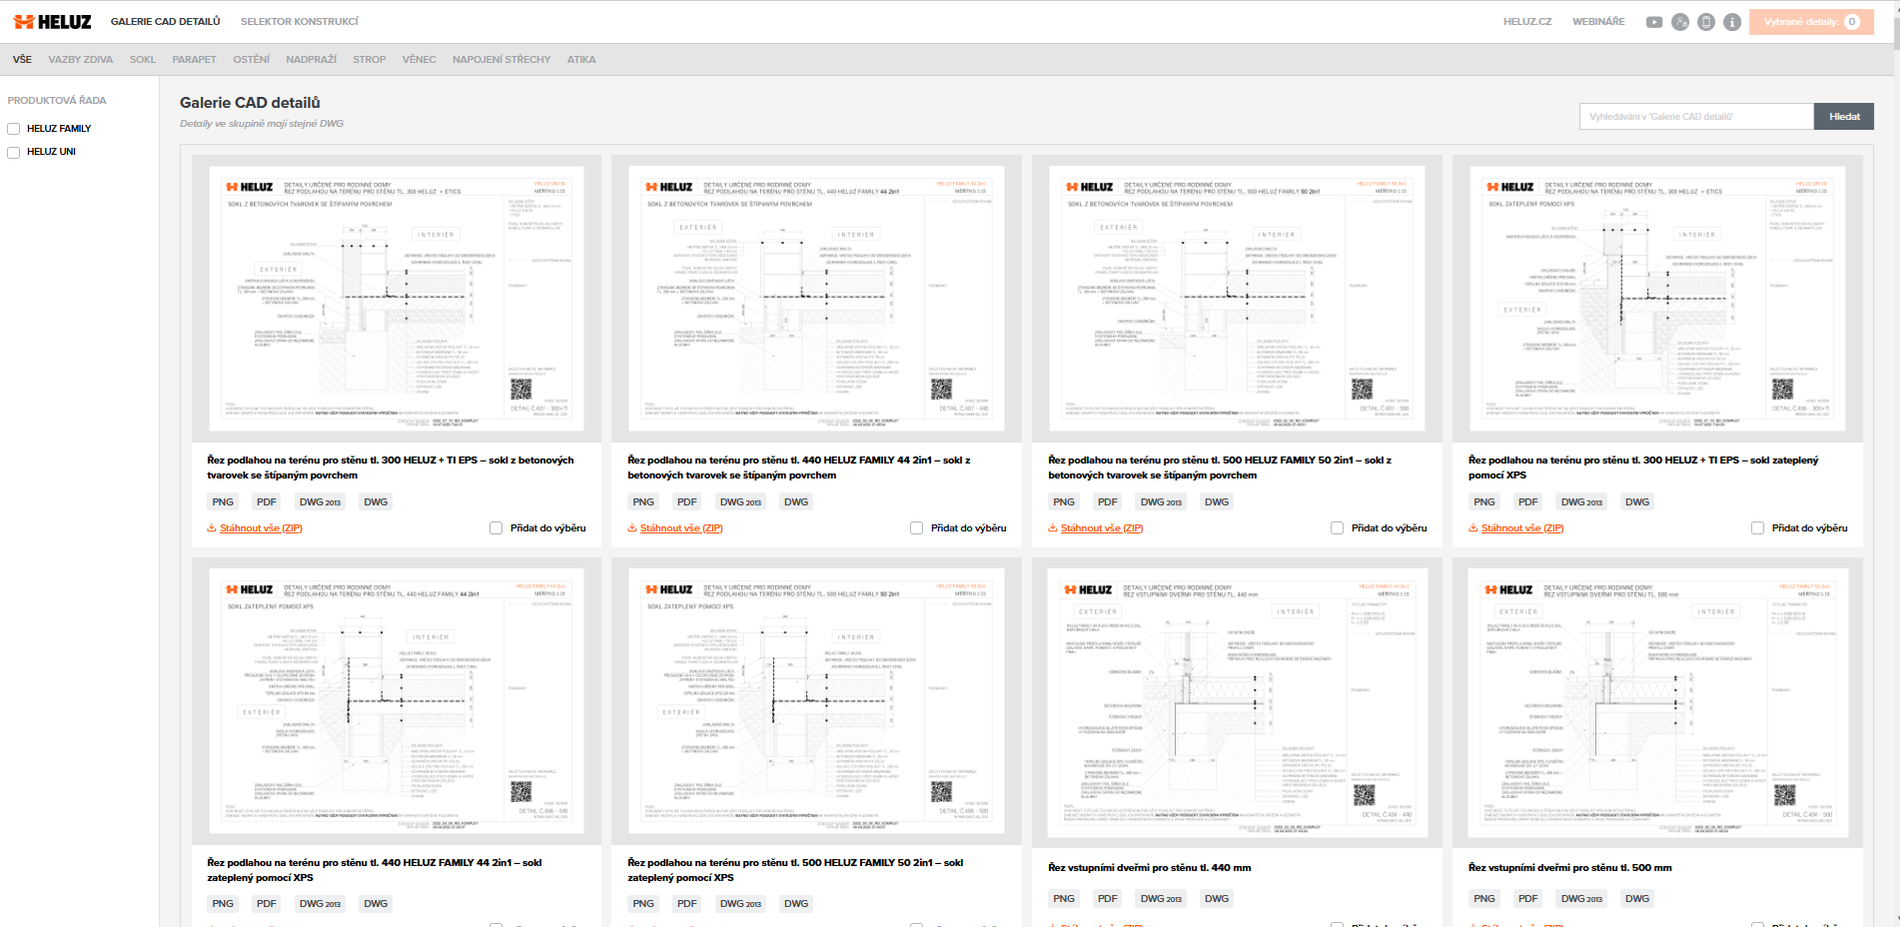Screen dimensions: 1900x927
Task: Open GALERIE CAD DETAILŮ menu item
Action: pyautogui.click(x=165, y=22)
